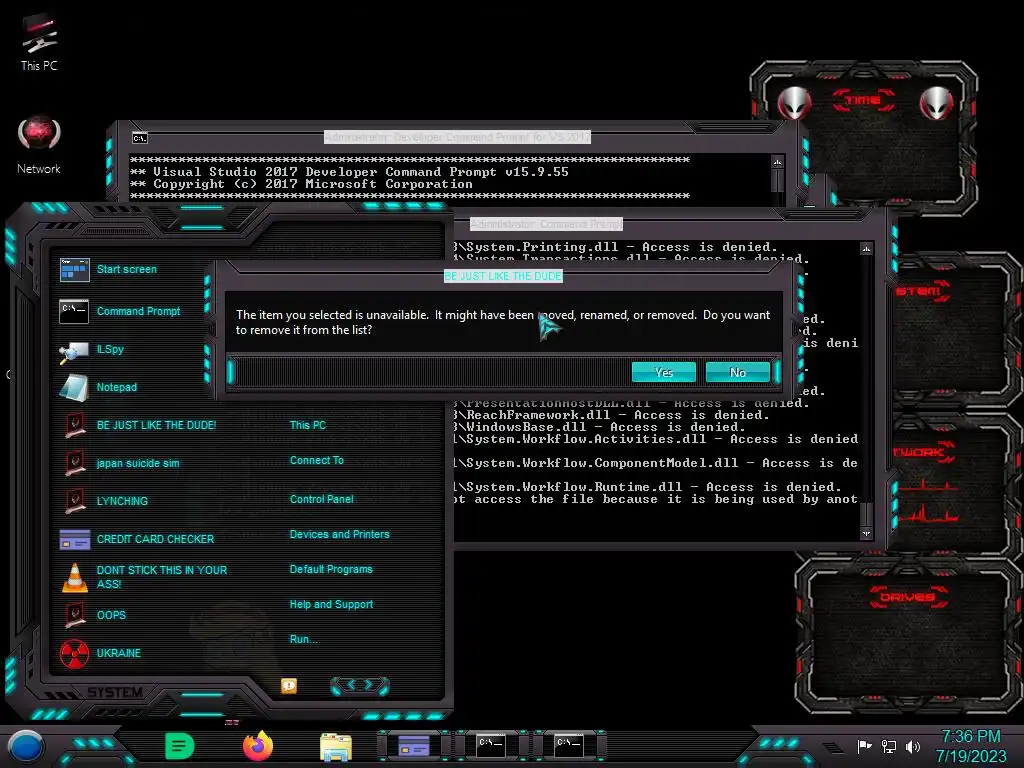1024x768 pixels.
Task: Open This PC desktop icon
Action: pos(39,42)
